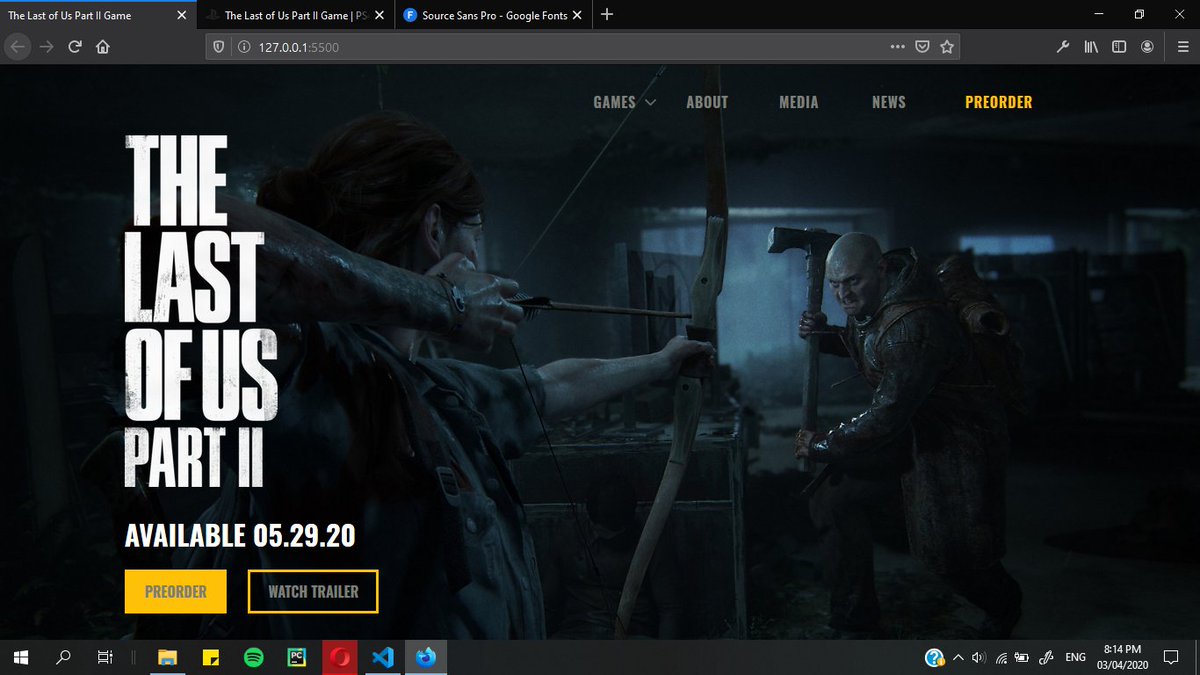This screenshot has width=1200, height=675.
Task: Switch the ENG input language indicator
Action: [x=1076, y=657]
